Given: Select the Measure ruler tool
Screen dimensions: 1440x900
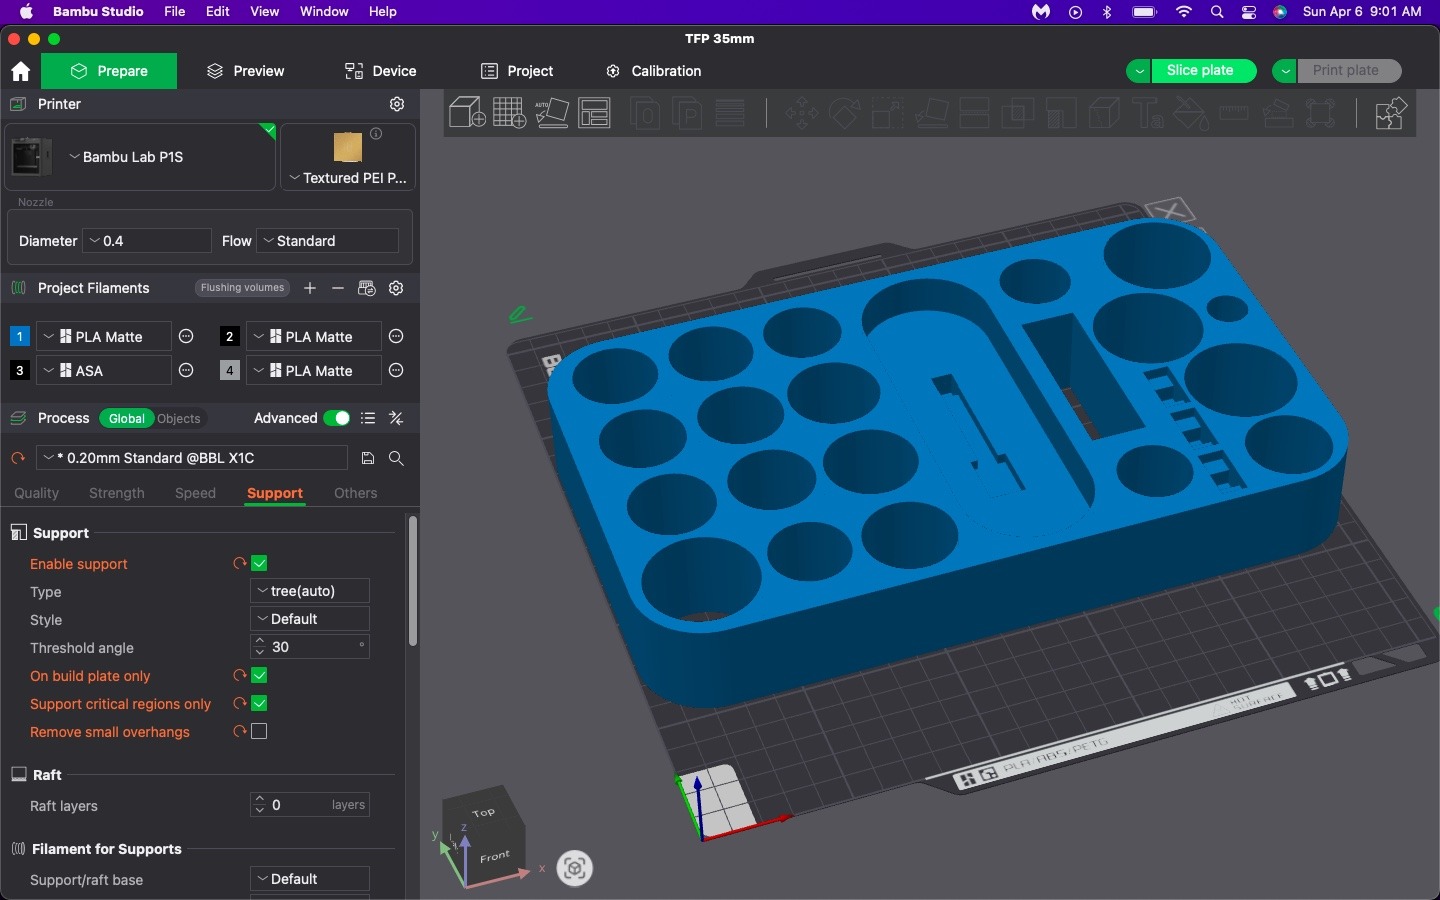Looking at the screenshot, I should 1234,113.
